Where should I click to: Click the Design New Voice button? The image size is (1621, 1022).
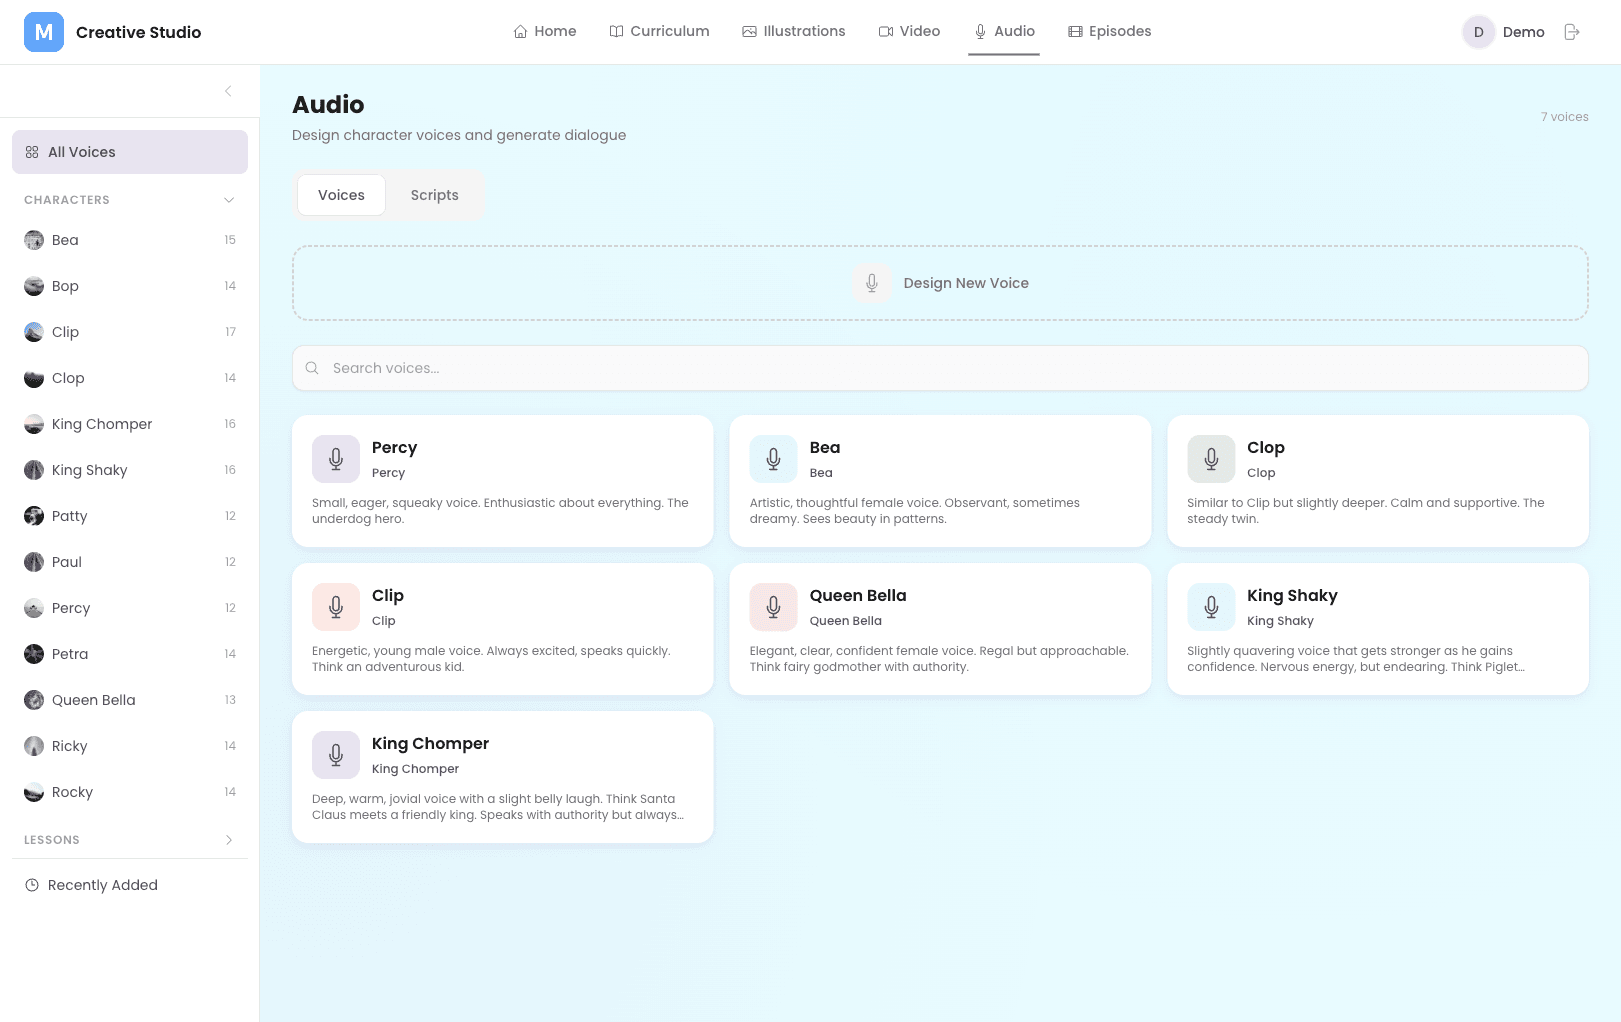click(940, 283)
